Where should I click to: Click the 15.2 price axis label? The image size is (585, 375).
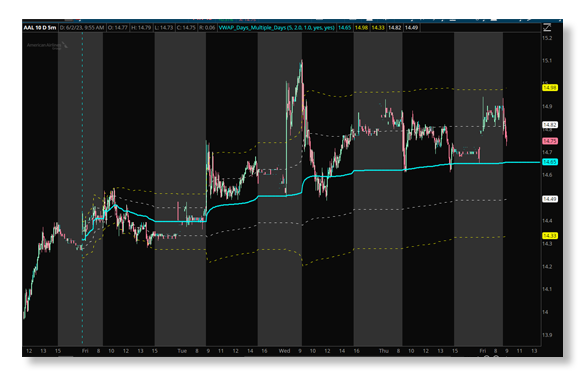(547, 38)
